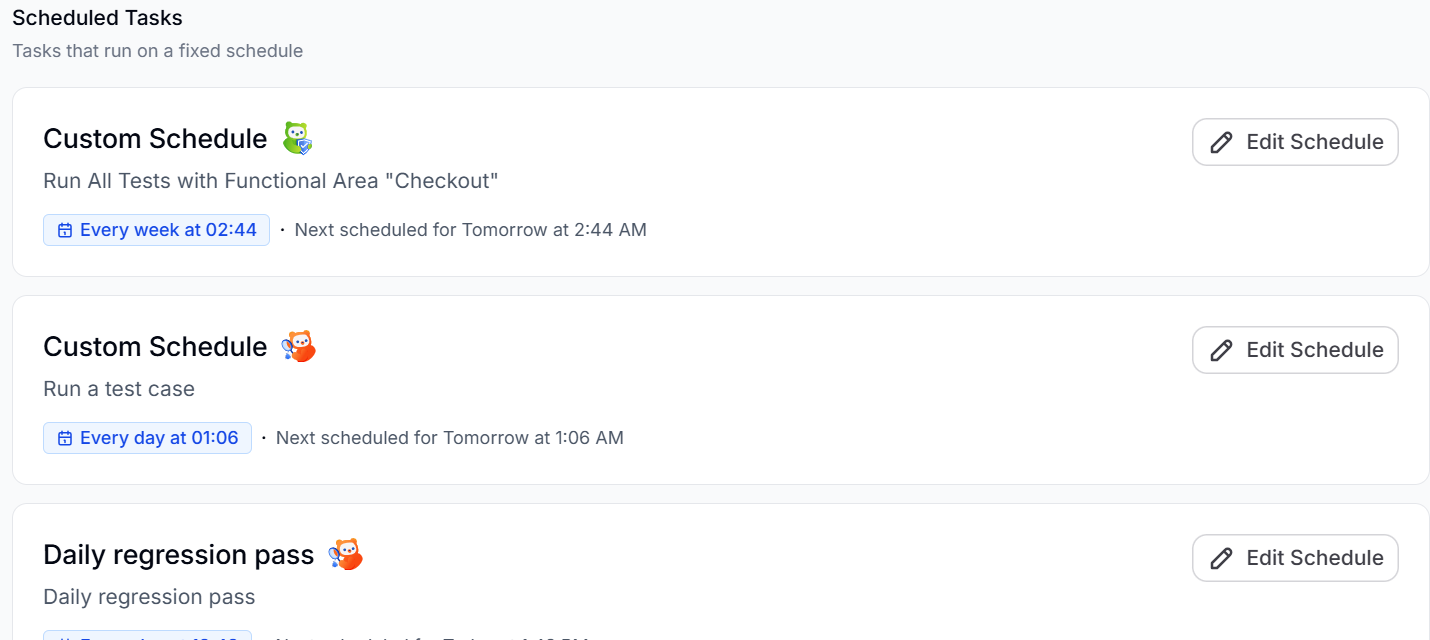This screenshot has height=640, width=1430.
Task: Click the partially visible schedule badge at bottom
Action: click(147, 636)
